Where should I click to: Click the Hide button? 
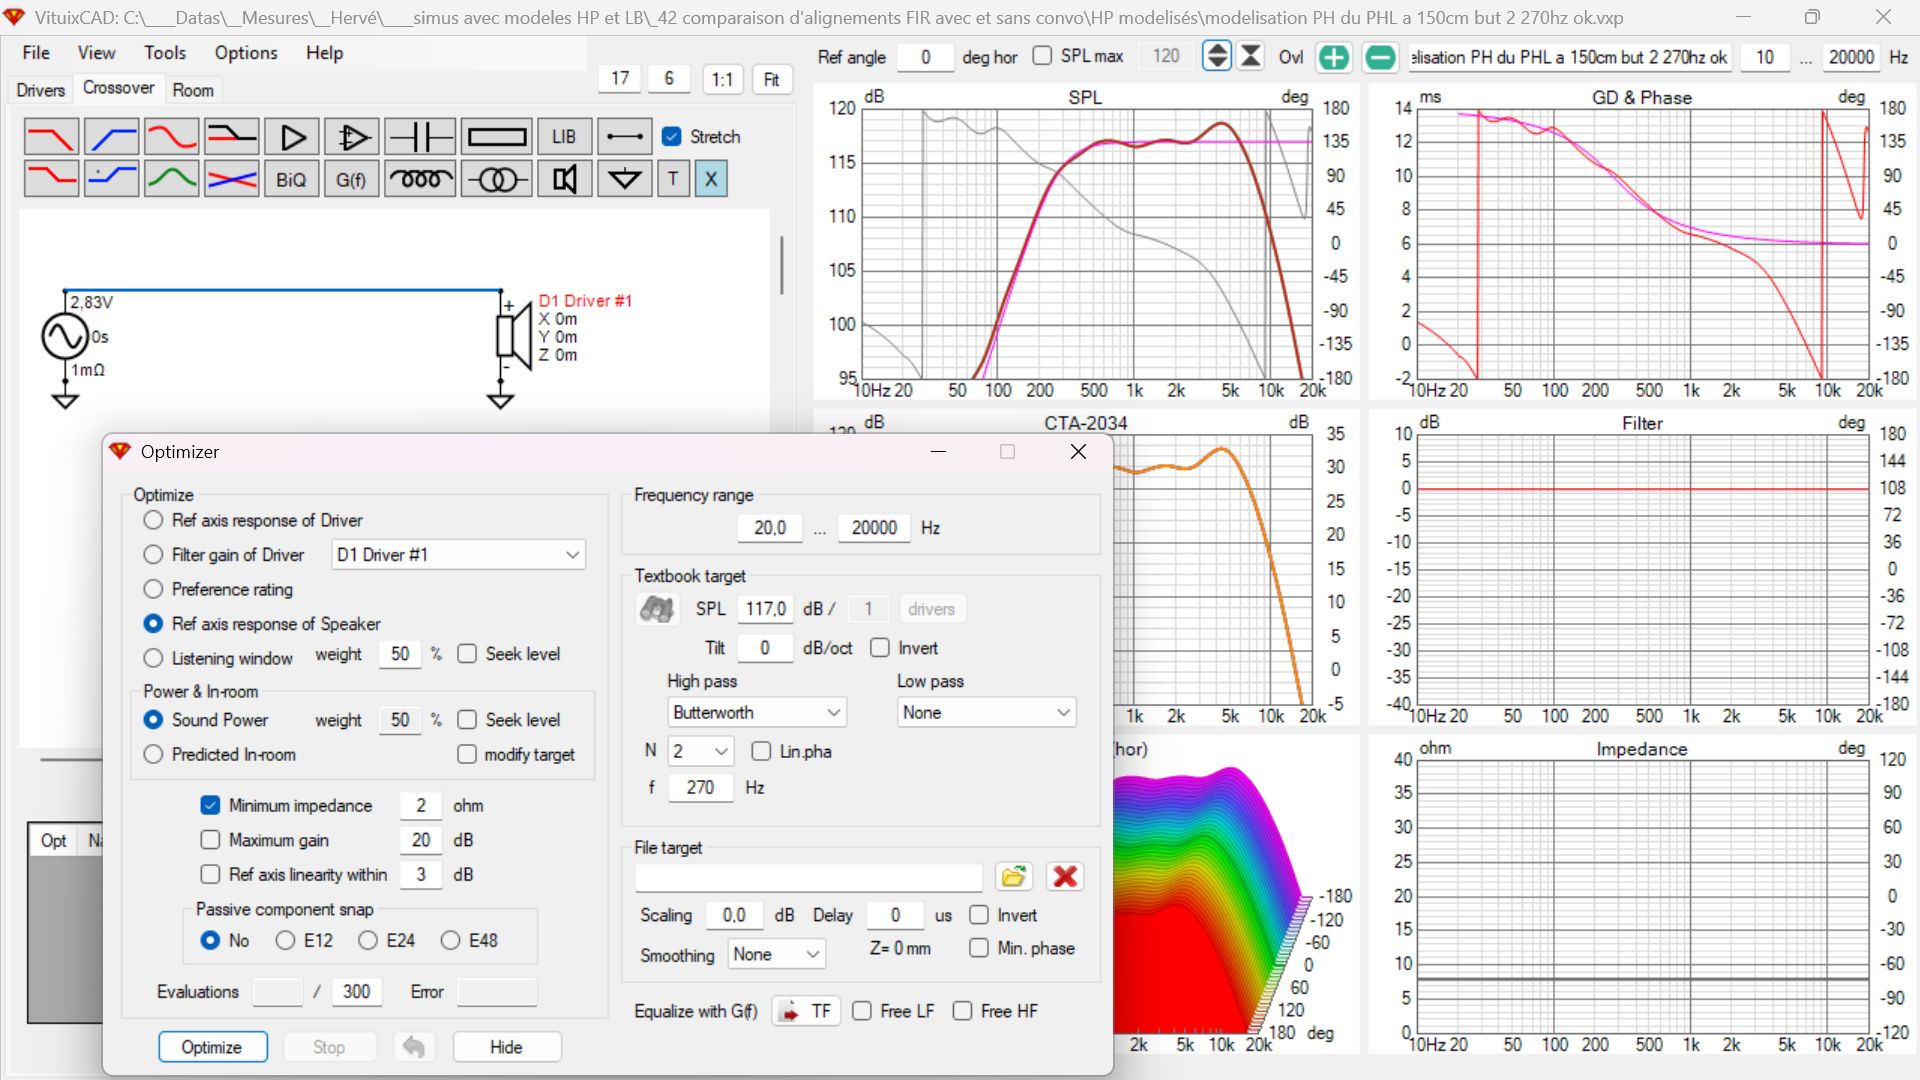(506, 1047)
